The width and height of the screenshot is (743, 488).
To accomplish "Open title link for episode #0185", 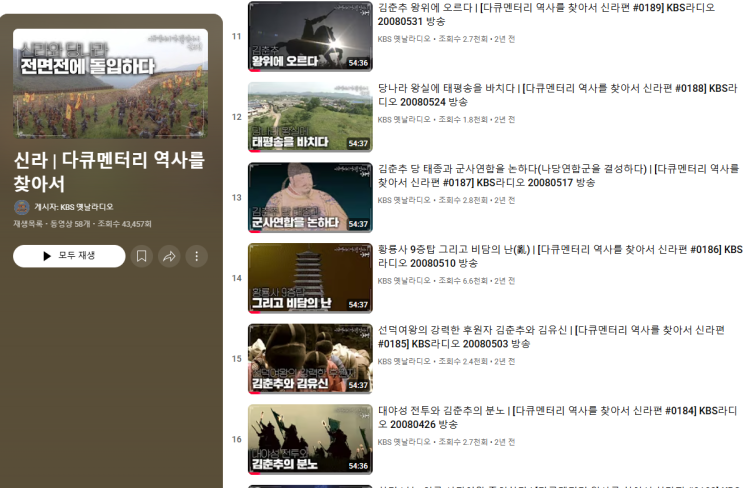I will (551, 336).
